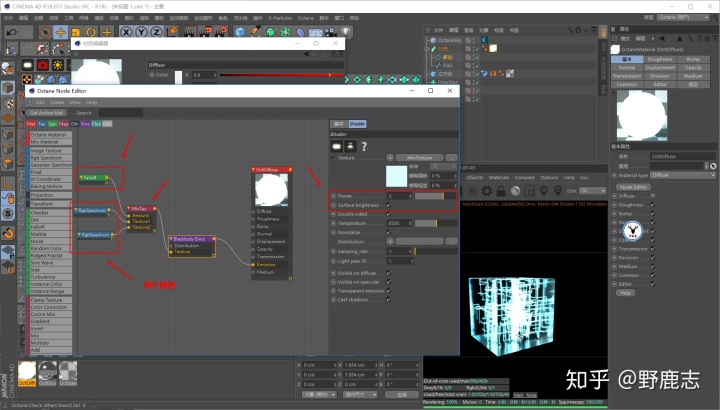
Task: Click red Octane camera icon
Action: point(43,65)
